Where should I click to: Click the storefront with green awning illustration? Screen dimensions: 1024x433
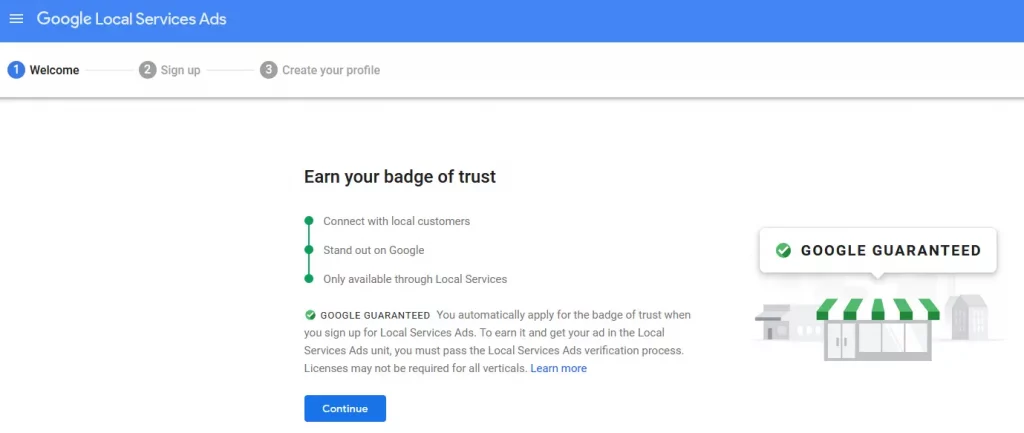878,330
